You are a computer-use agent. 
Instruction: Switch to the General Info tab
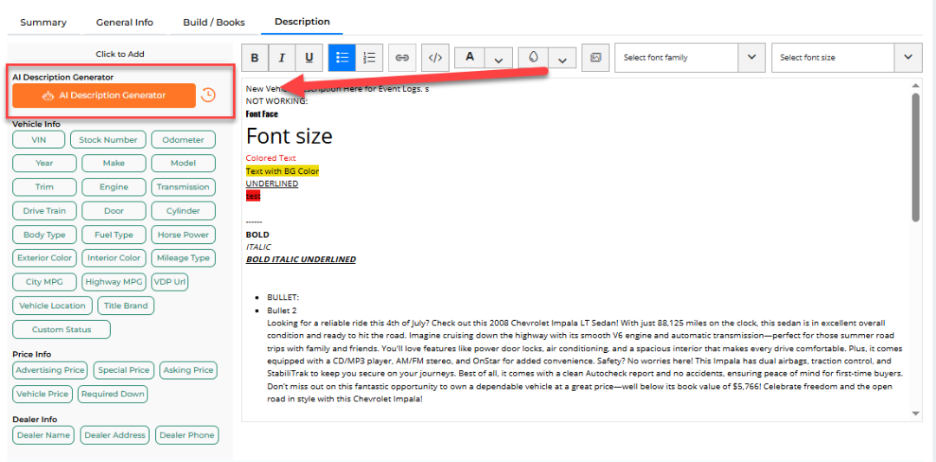(125, 23)
